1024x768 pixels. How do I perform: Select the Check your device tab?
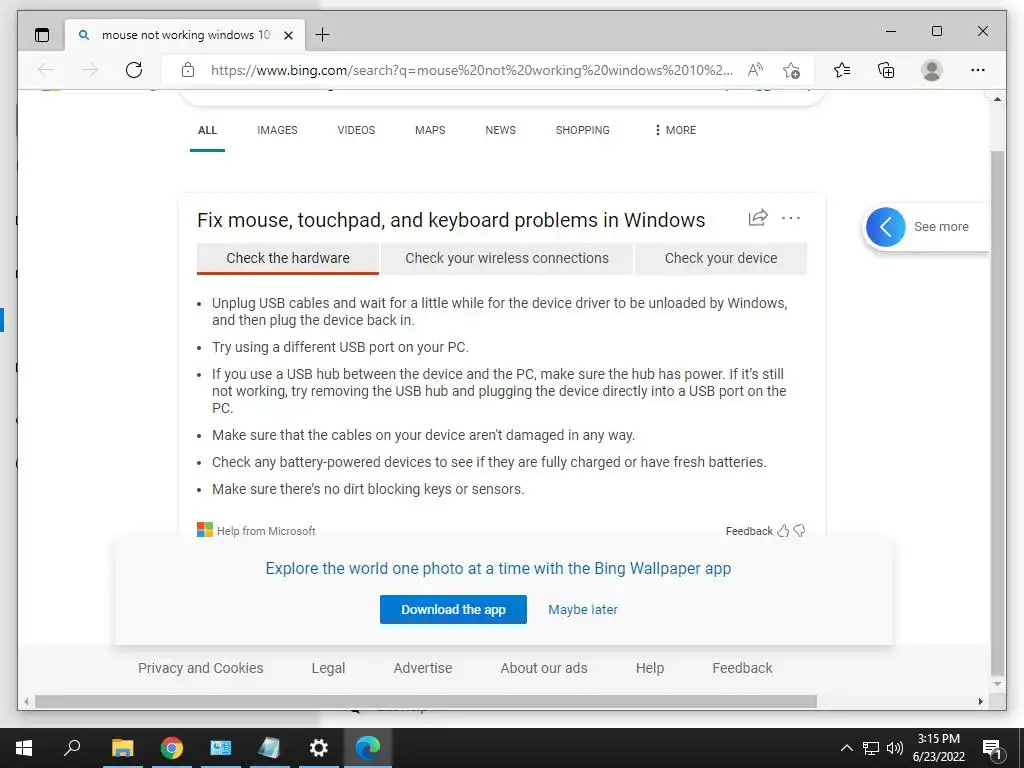coord(721,259)
